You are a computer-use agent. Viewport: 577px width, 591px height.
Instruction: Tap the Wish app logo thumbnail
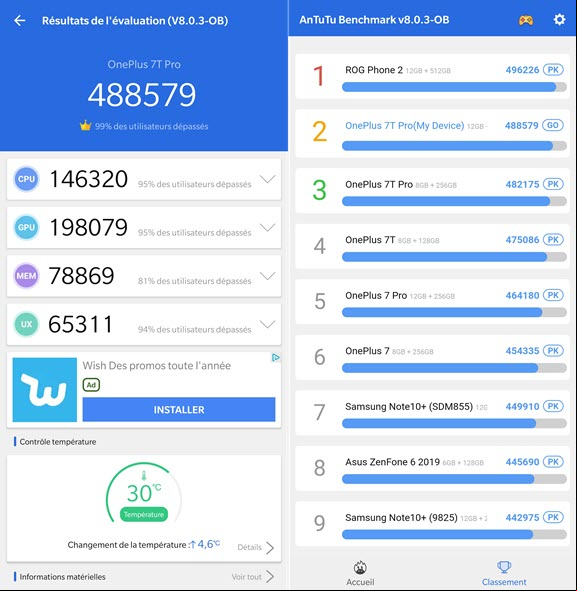pyautogui.click(x=44, y=390)
